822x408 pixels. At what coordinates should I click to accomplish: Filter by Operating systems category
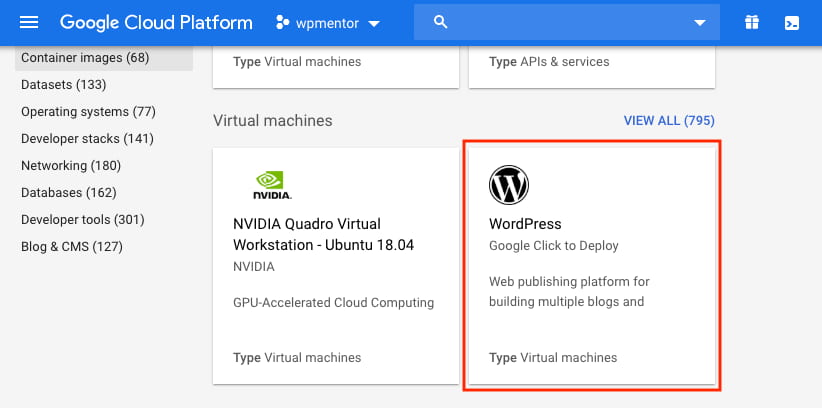(x=88, y=112)
